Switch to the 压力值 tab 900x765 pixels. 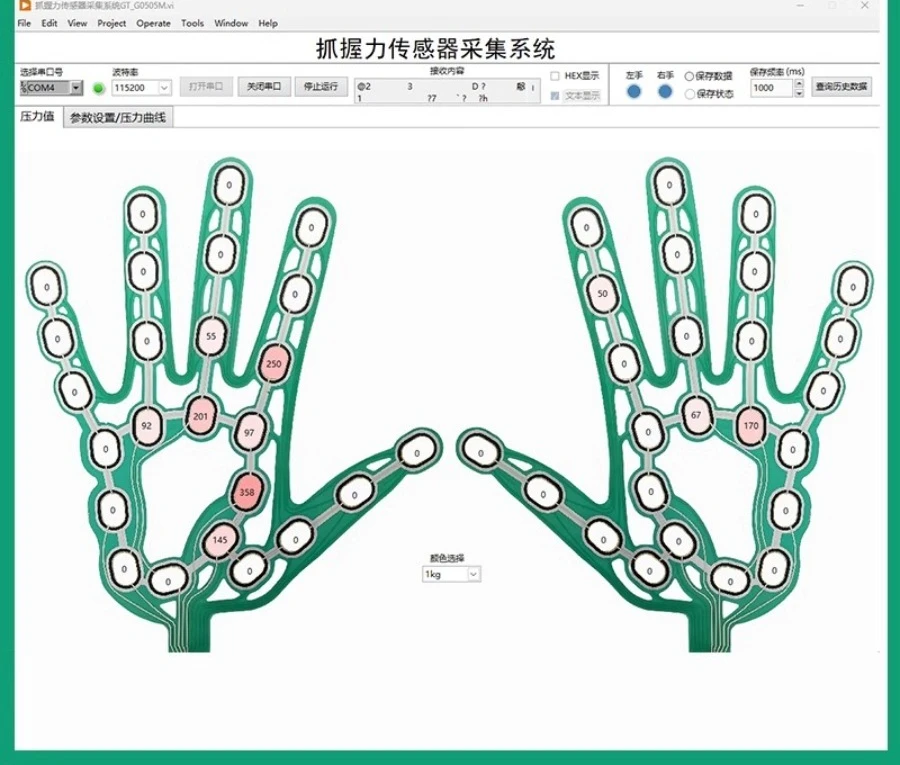click(38, 117)
